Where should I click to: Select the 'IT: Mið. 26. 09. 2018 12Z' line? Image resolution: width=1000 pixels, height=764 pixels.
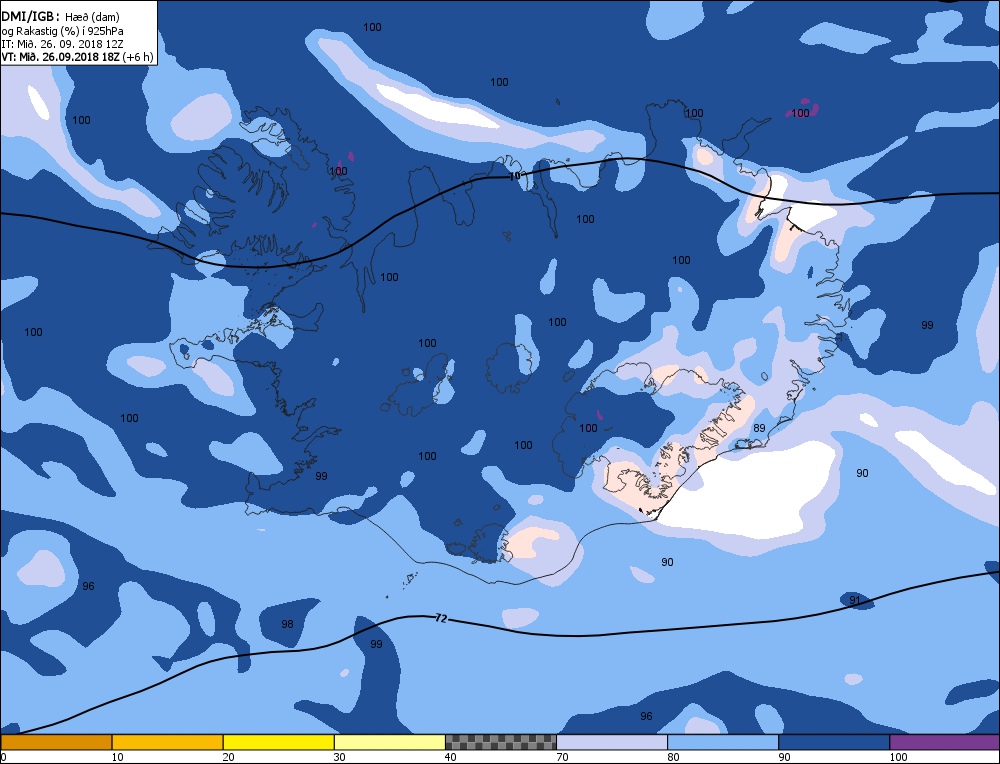(62, 44)
